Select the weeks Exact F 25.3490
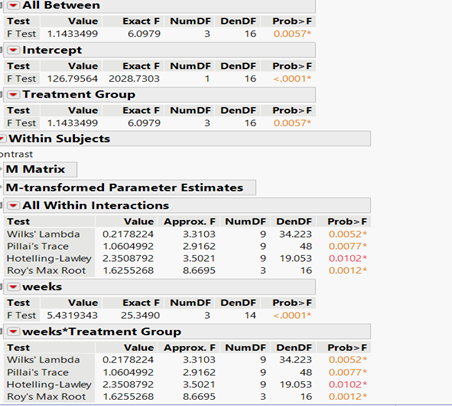The image size is (452, 406). coord(140,316)
